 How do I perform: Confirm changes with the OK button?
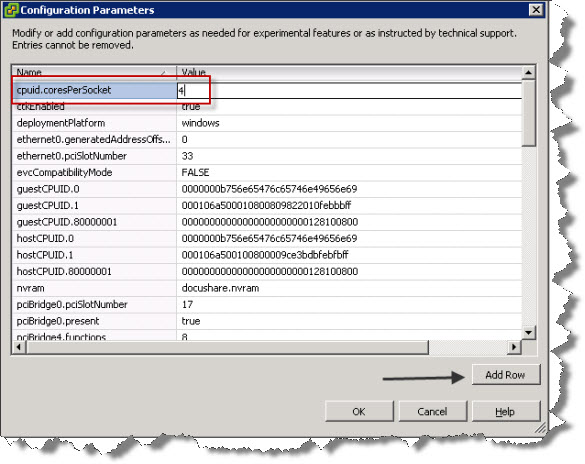359,411
